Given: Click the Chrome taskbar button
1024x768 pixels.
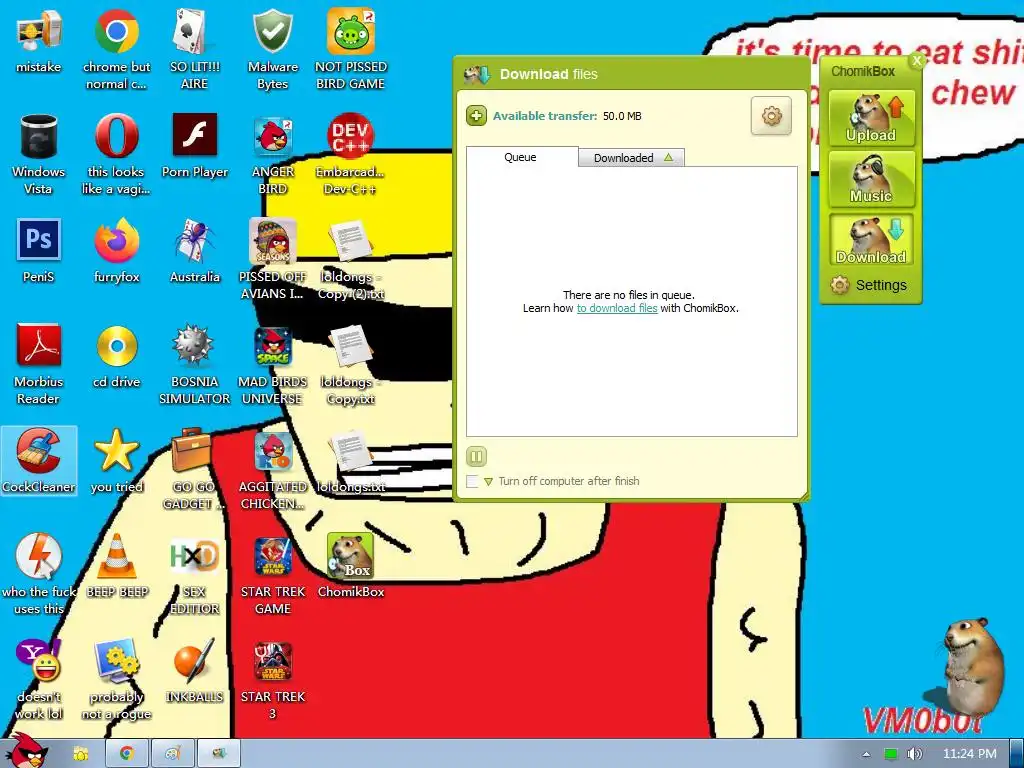Looking at the screenshot, I should pos(127,754).
